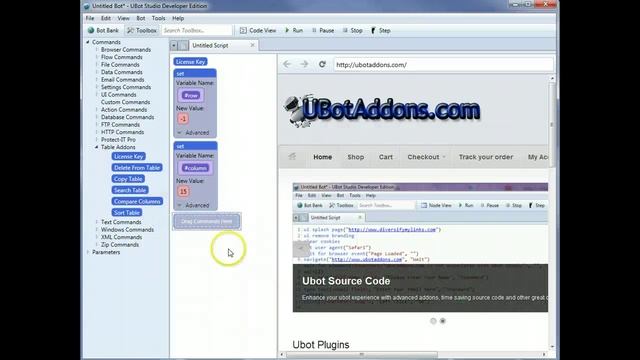Open the Help menu
The width and height of the screenshot is (640, 360).
click(x=178, y=18)
